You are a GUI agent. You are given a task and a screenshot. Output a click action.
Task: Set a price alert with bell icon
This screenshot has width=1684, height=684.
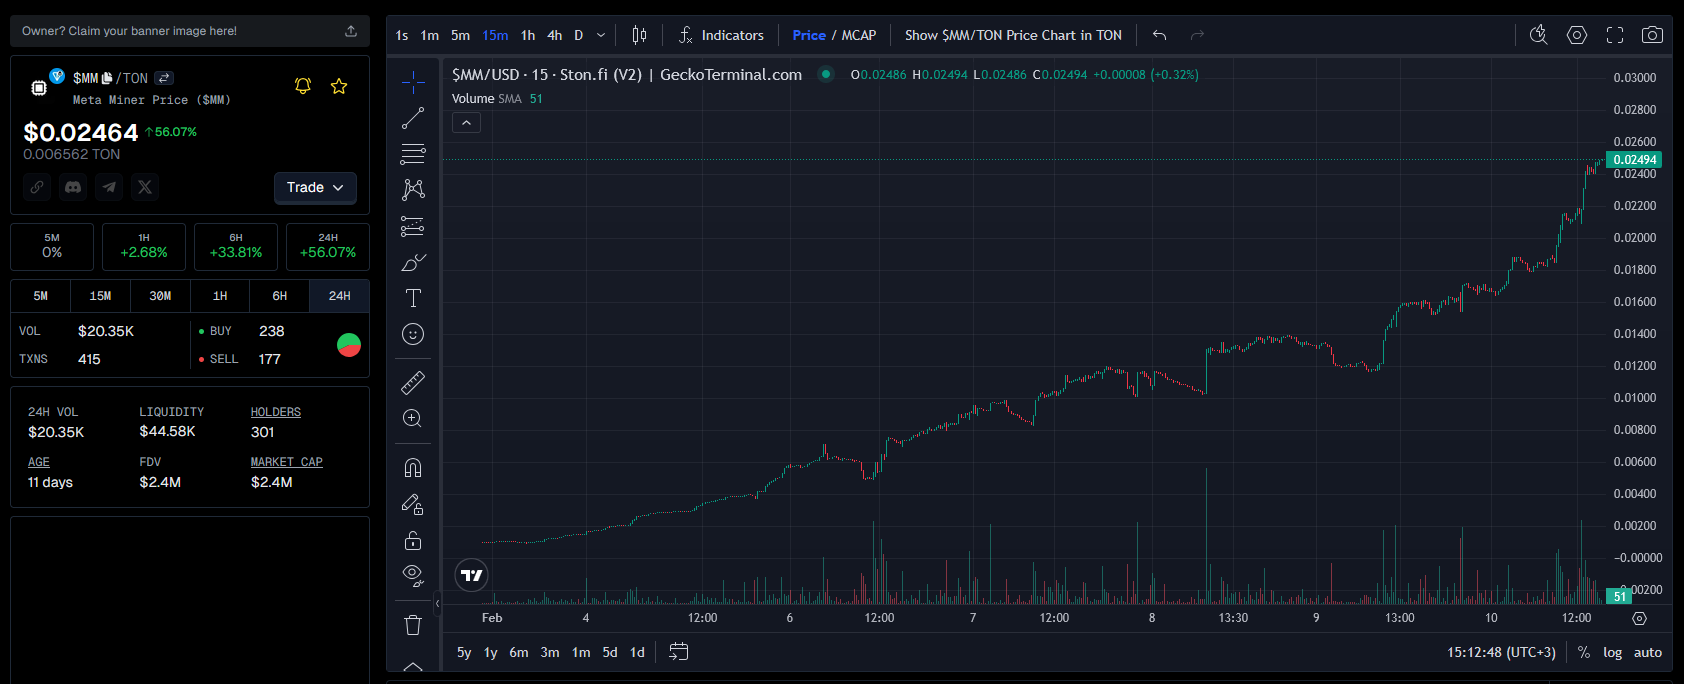(x=303, y=86)
